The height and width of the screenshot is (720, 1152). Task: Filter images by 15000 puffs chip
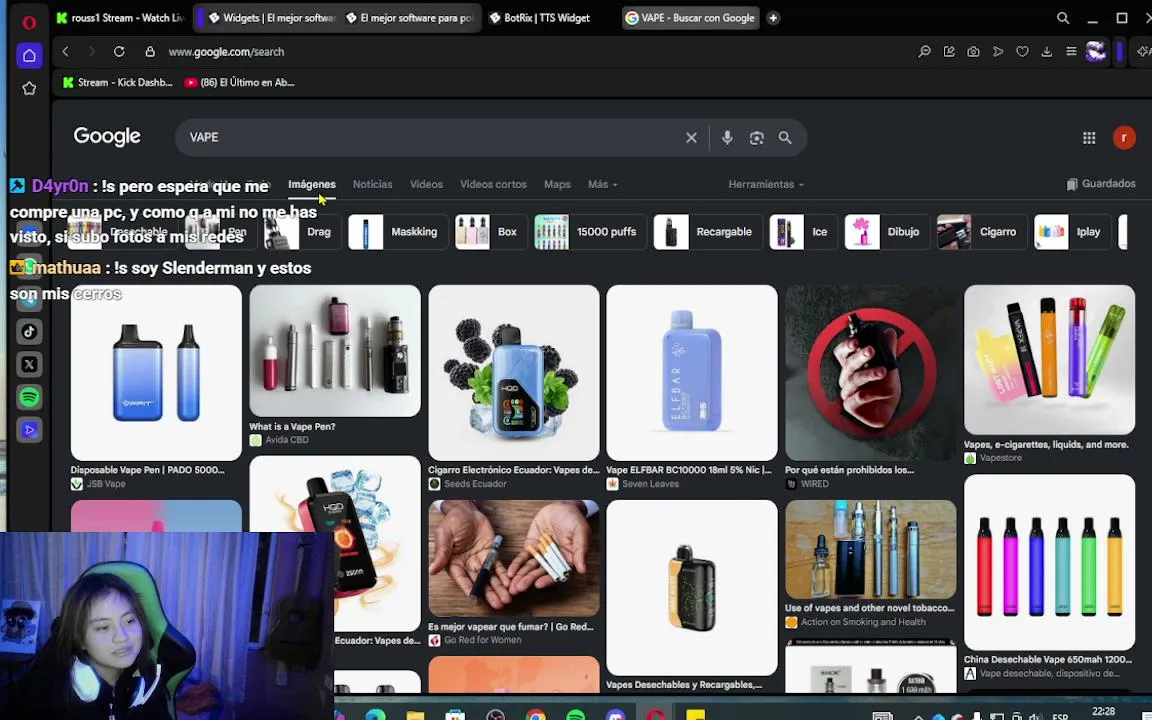pos(590,231)
